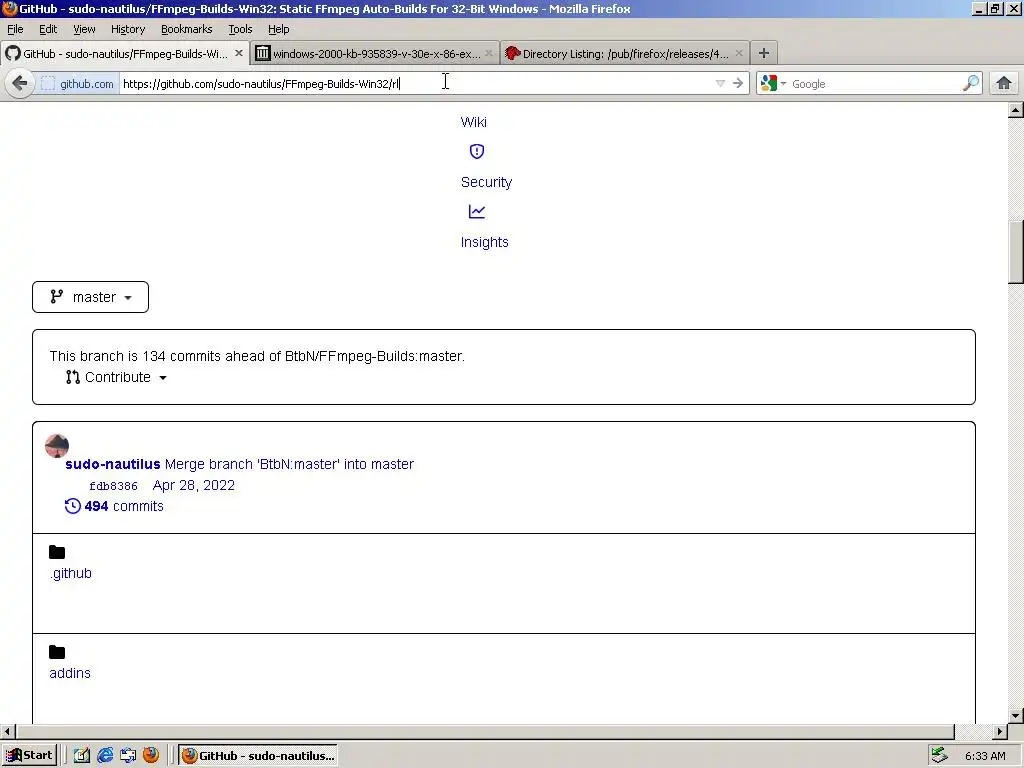Click the go arrow in the address bar

point(738,83)
